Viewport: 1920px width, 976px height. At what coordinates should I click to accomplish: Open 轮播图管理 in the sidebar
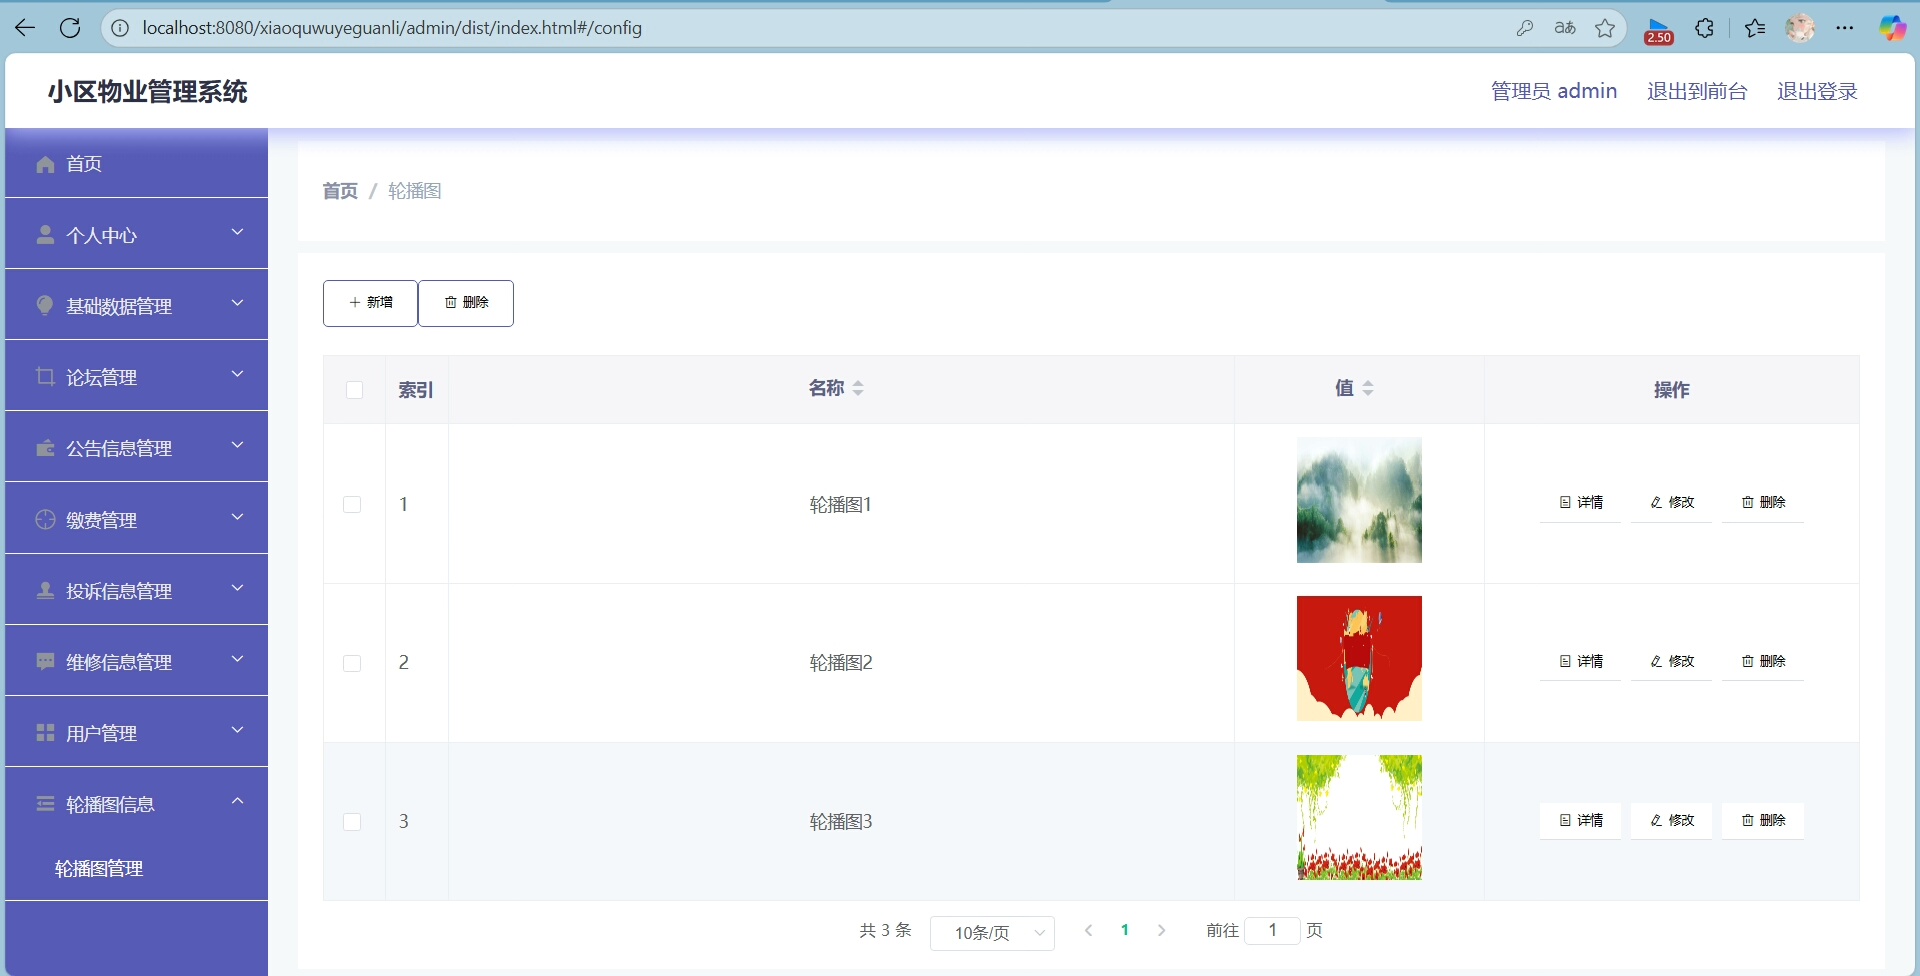pos(99,869)
